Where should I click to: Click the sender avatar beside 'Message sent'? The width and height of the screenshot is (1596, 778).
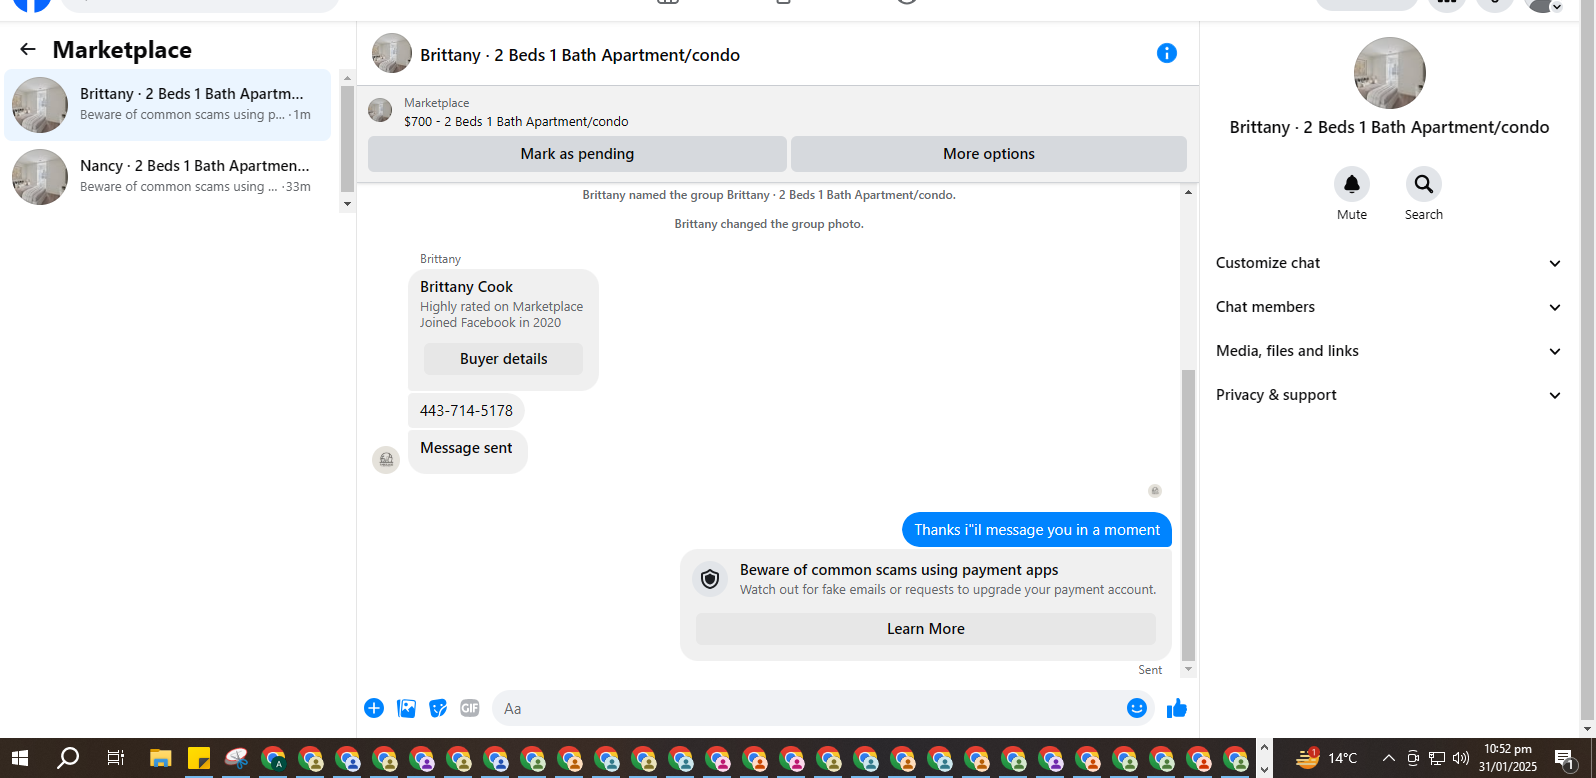point(386,460)
